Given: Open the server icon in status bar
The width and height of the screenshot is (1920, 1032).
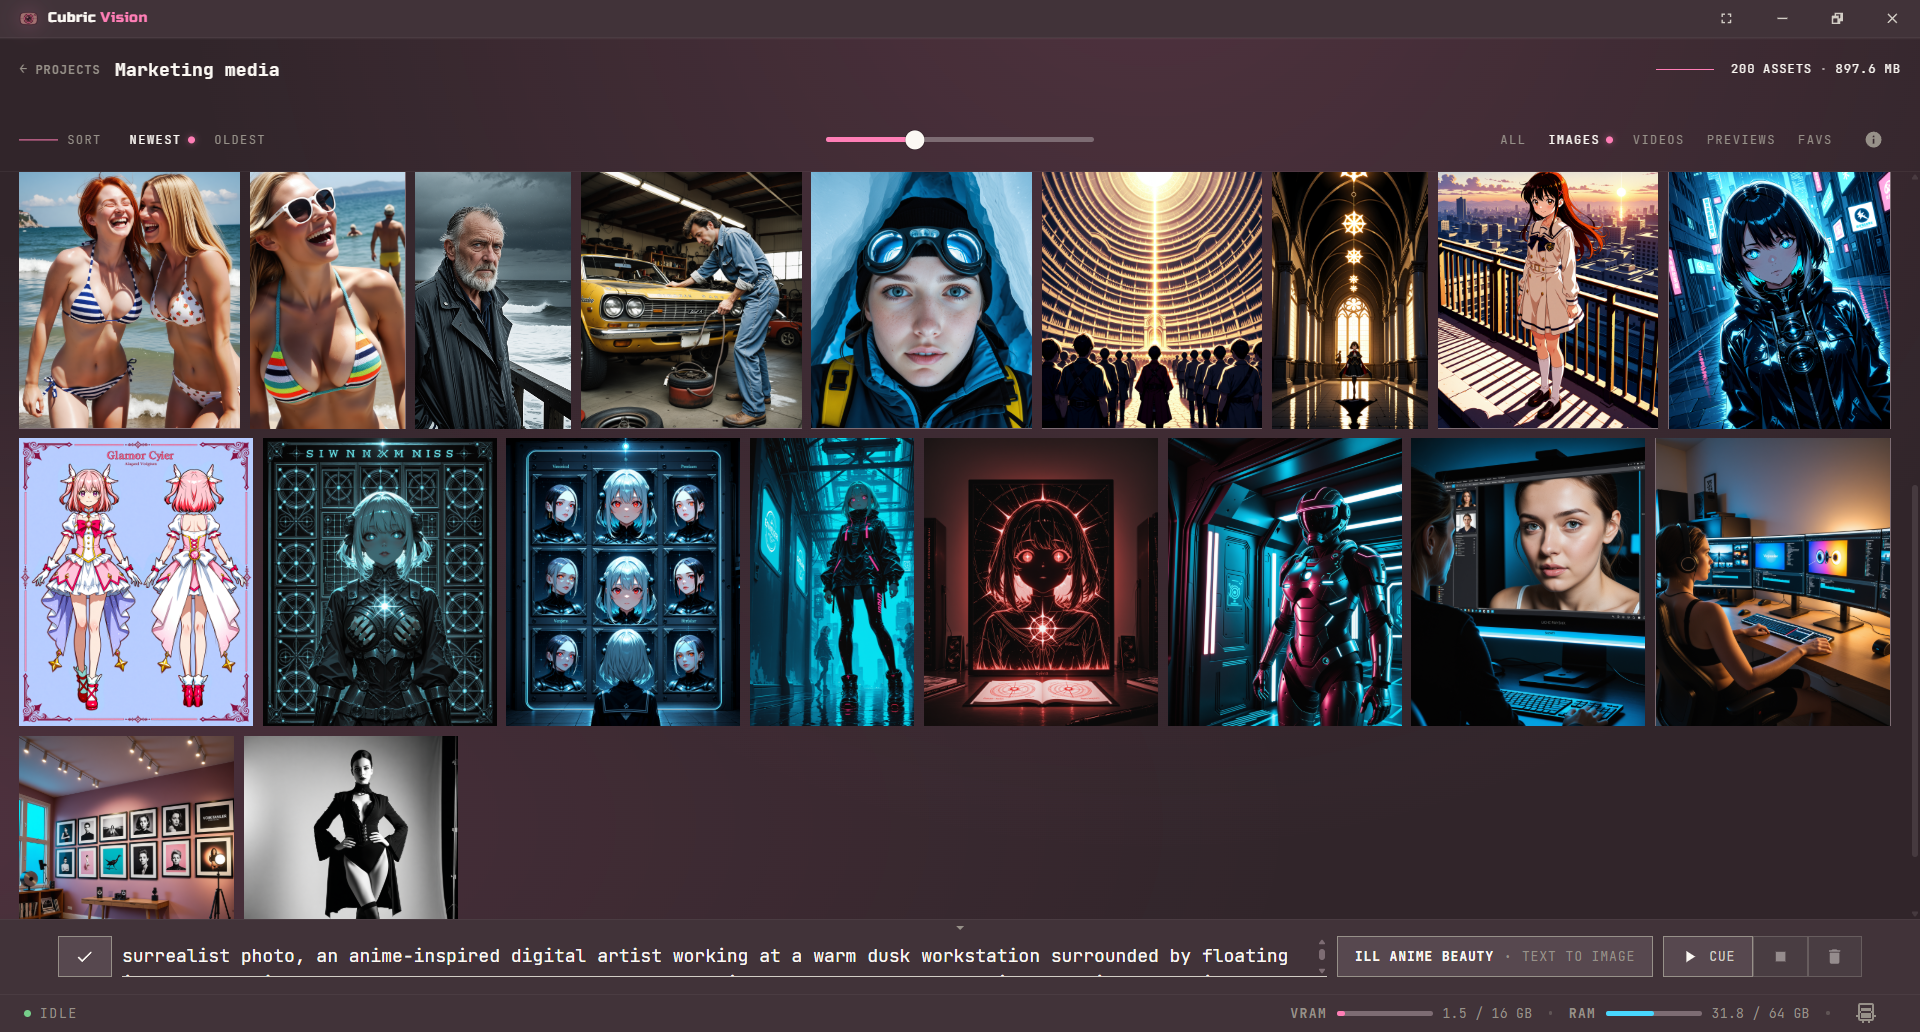Looking at the screenshot, I should click(x=1866, y=1013).
